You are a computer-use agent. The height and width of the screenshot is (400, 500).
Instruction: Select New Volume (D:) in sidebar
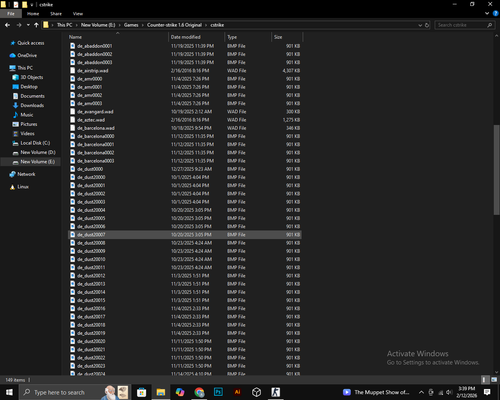pos(38,152)
